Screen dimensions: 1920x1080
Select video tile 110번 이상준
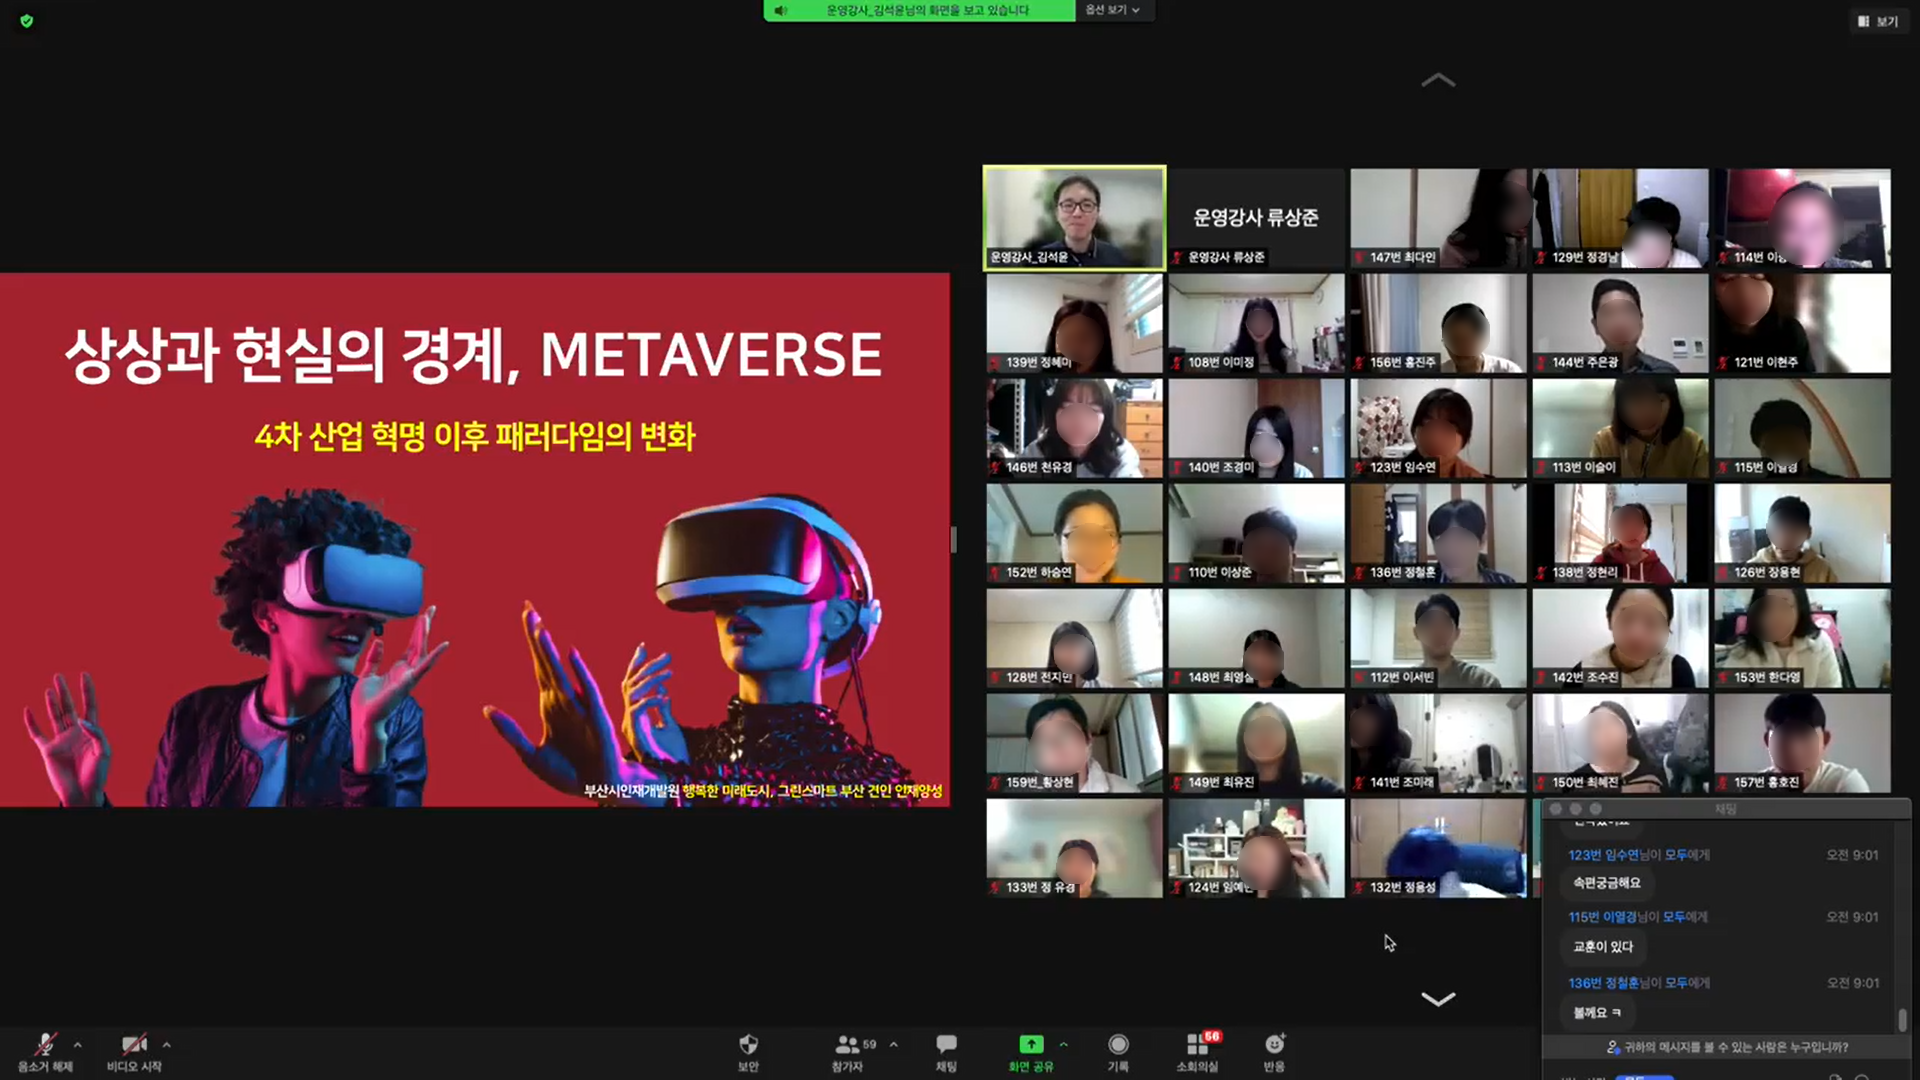(1256, 533)
